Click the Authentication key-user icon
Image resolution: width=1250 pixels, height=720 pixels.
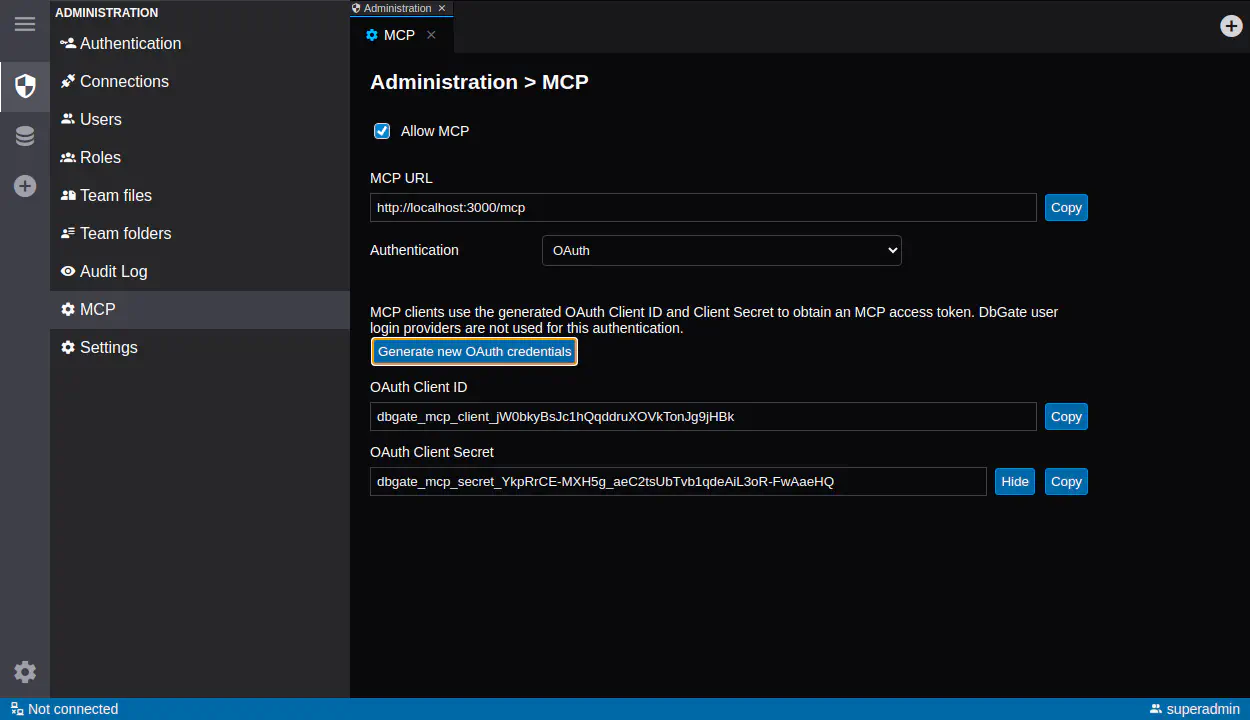[68, 43]
